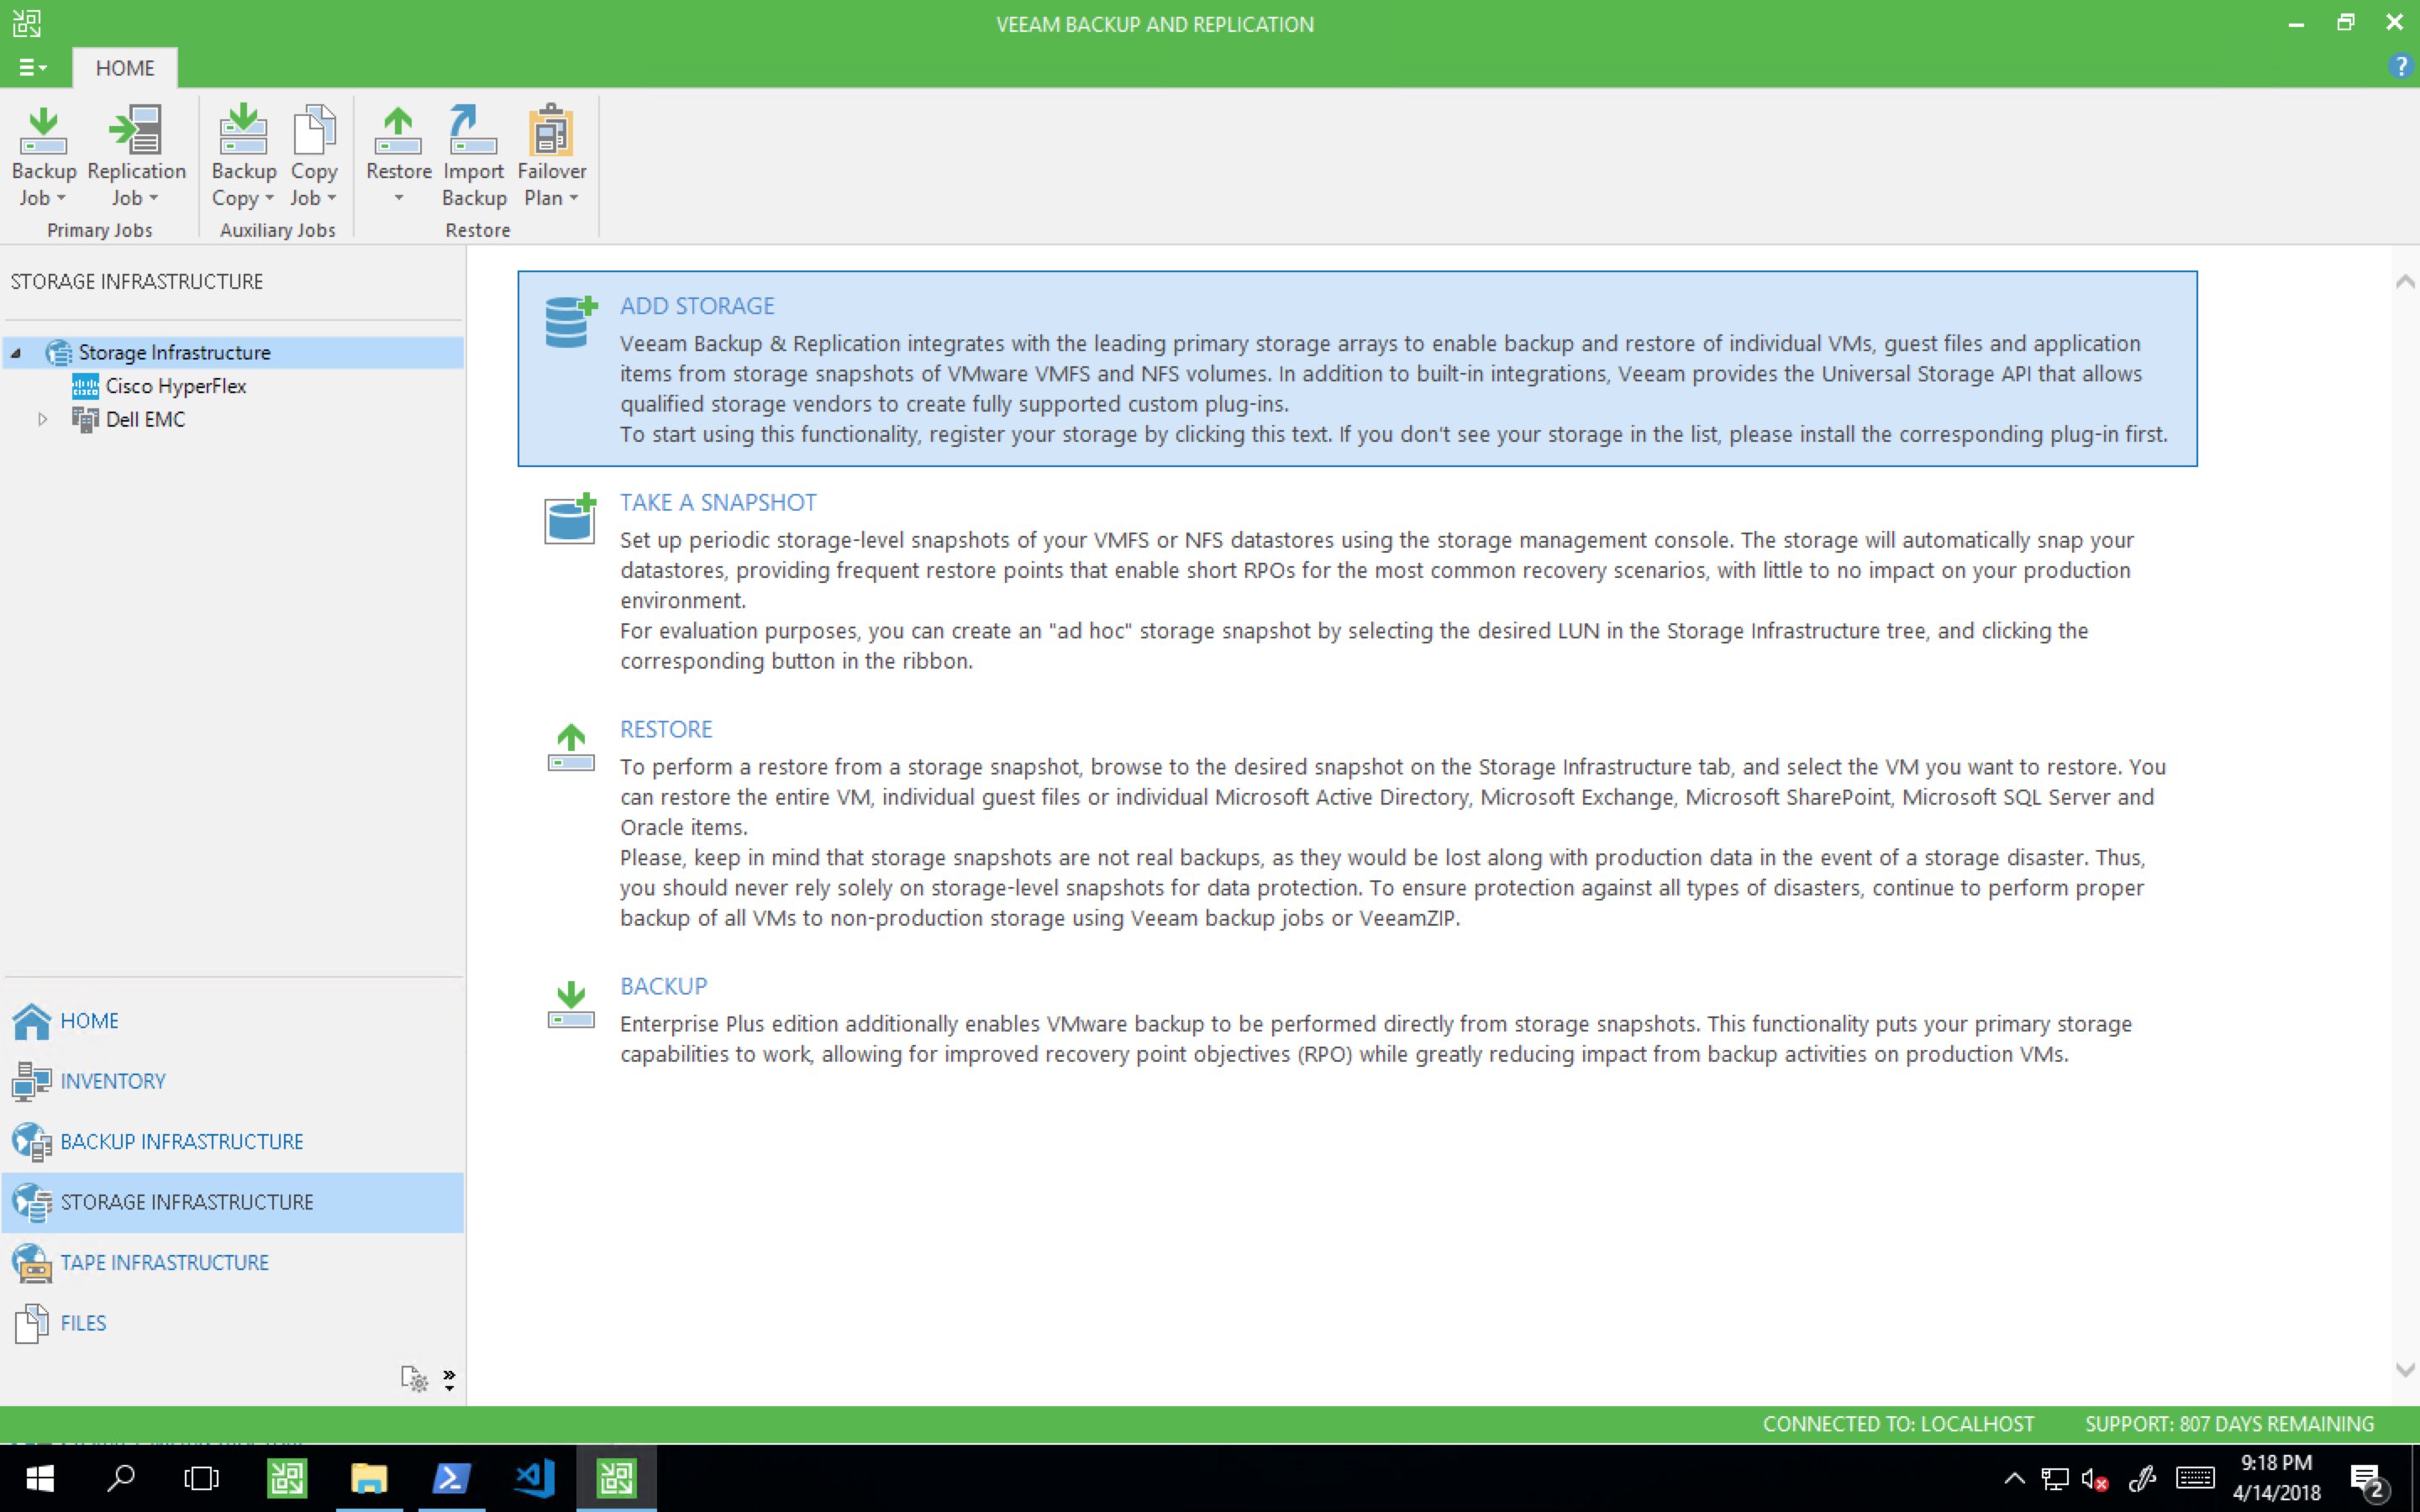The height and width of the screenshot is (1512, 2420).
Task: Click the Restore section up-arrow icon
Action: tap(571, 747)
